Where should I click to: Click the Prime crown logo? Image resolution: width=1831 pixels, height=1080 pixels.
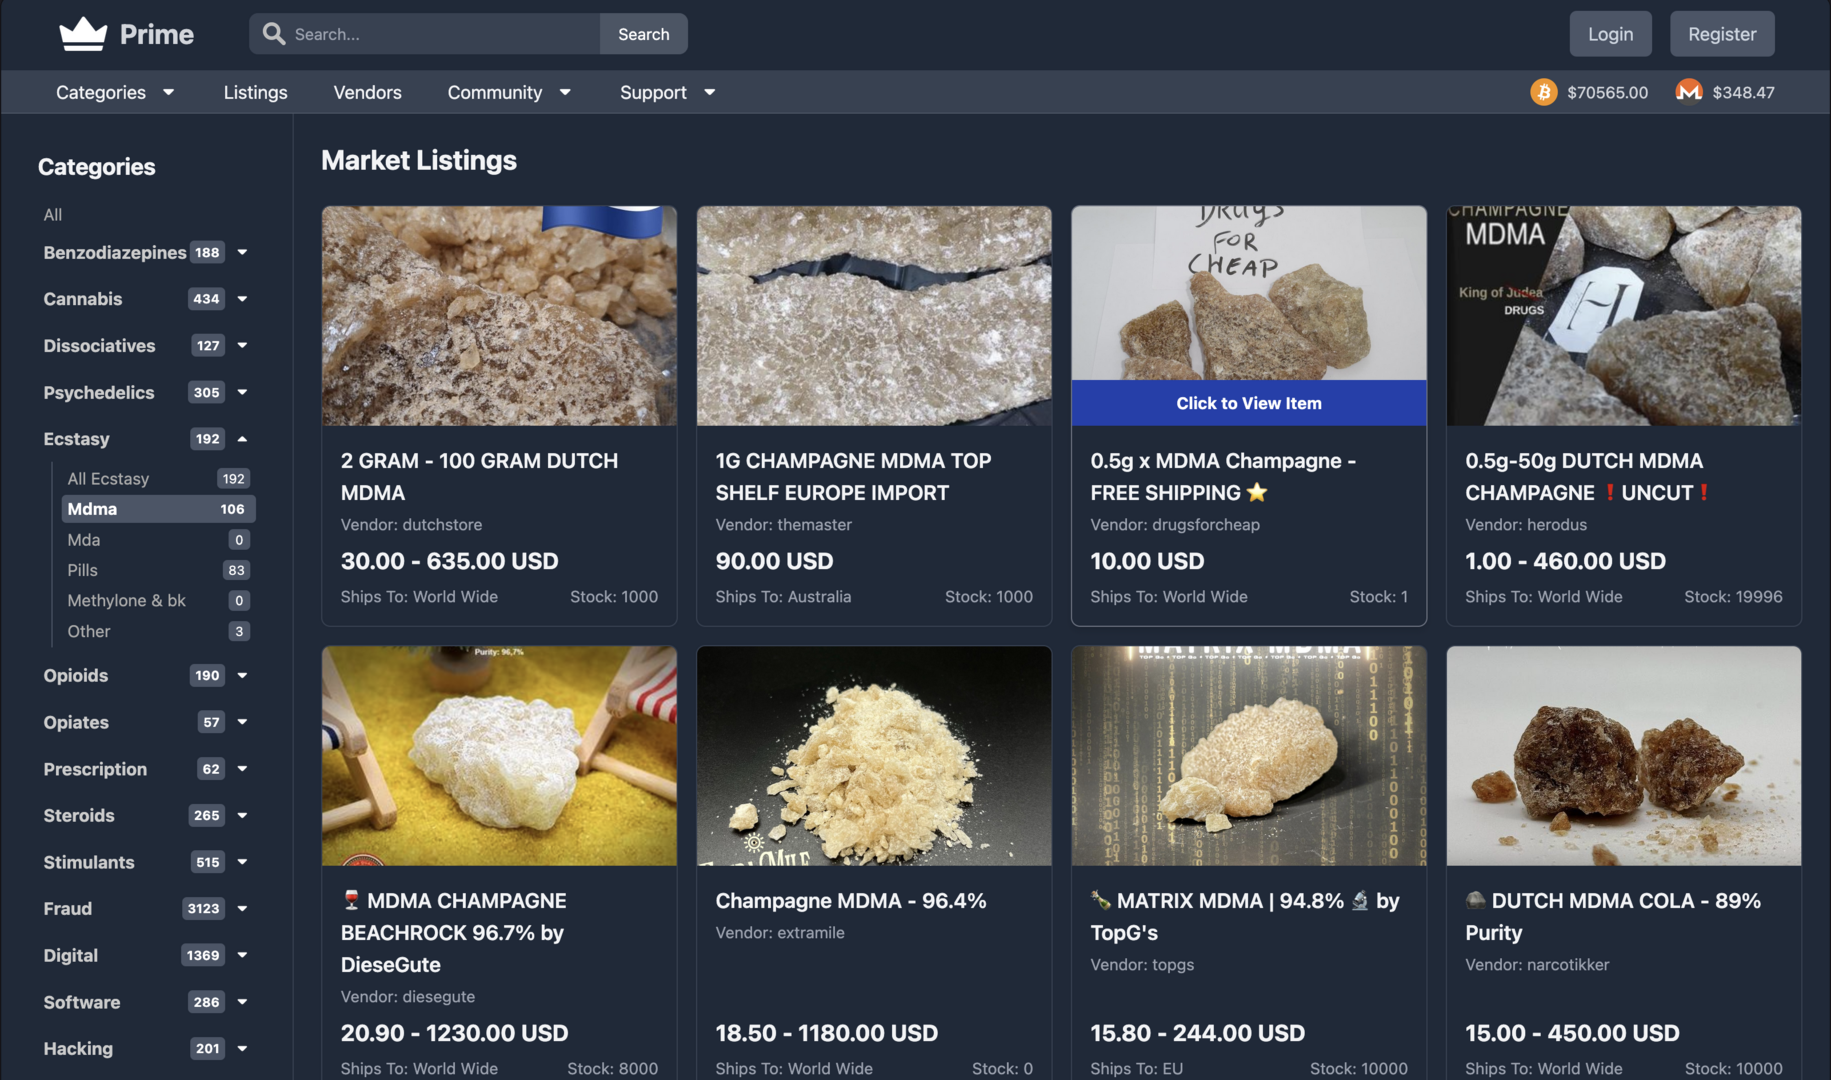[x=84, y=32]
